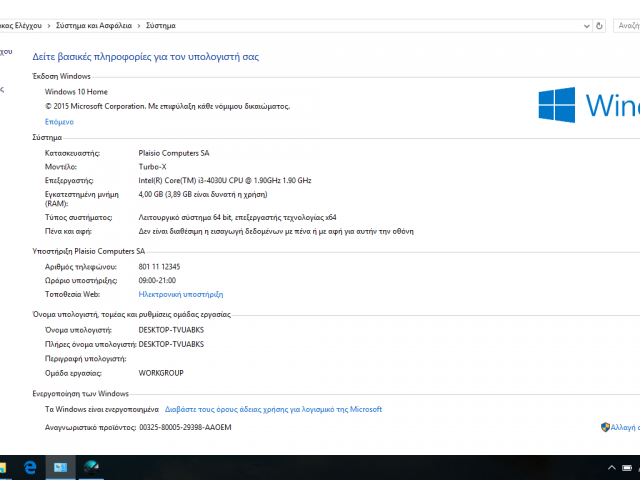Select model value 'Turbo-X'
Image resolution: width=640 pixels, height=480 pixels.
click(153, 167)
